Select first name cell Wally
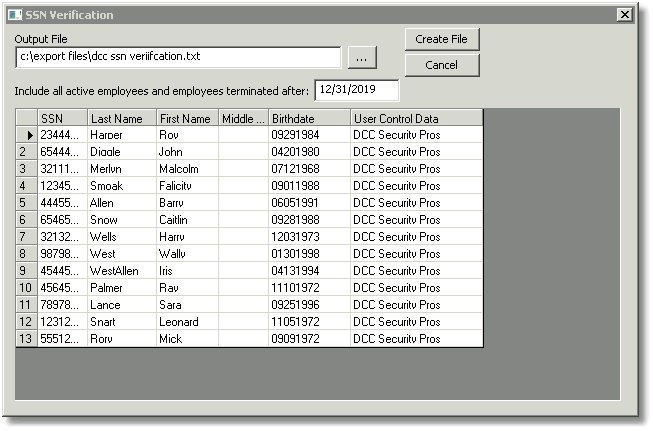This screenshot has height=431, width=653. (x=187, y=254)
